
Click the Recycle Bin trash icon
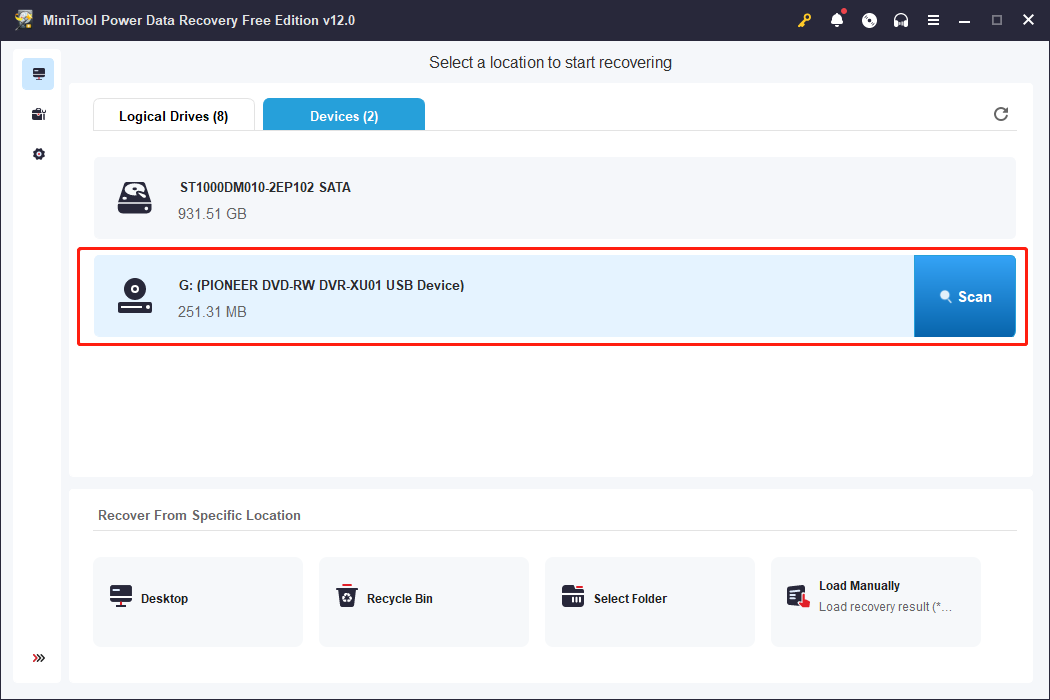coord(347,596)
